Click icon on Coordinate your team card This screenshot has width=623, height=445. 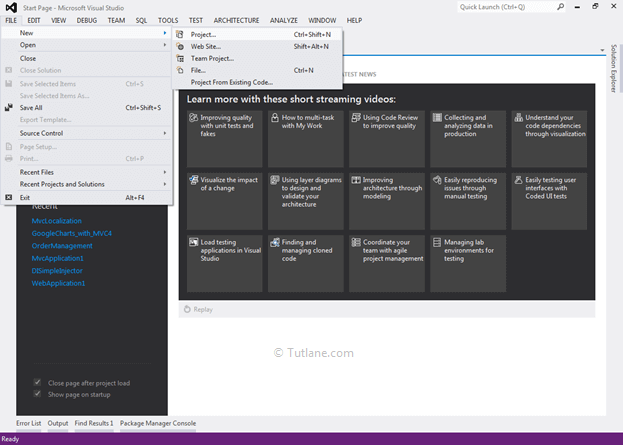click(x=356, y=242)
